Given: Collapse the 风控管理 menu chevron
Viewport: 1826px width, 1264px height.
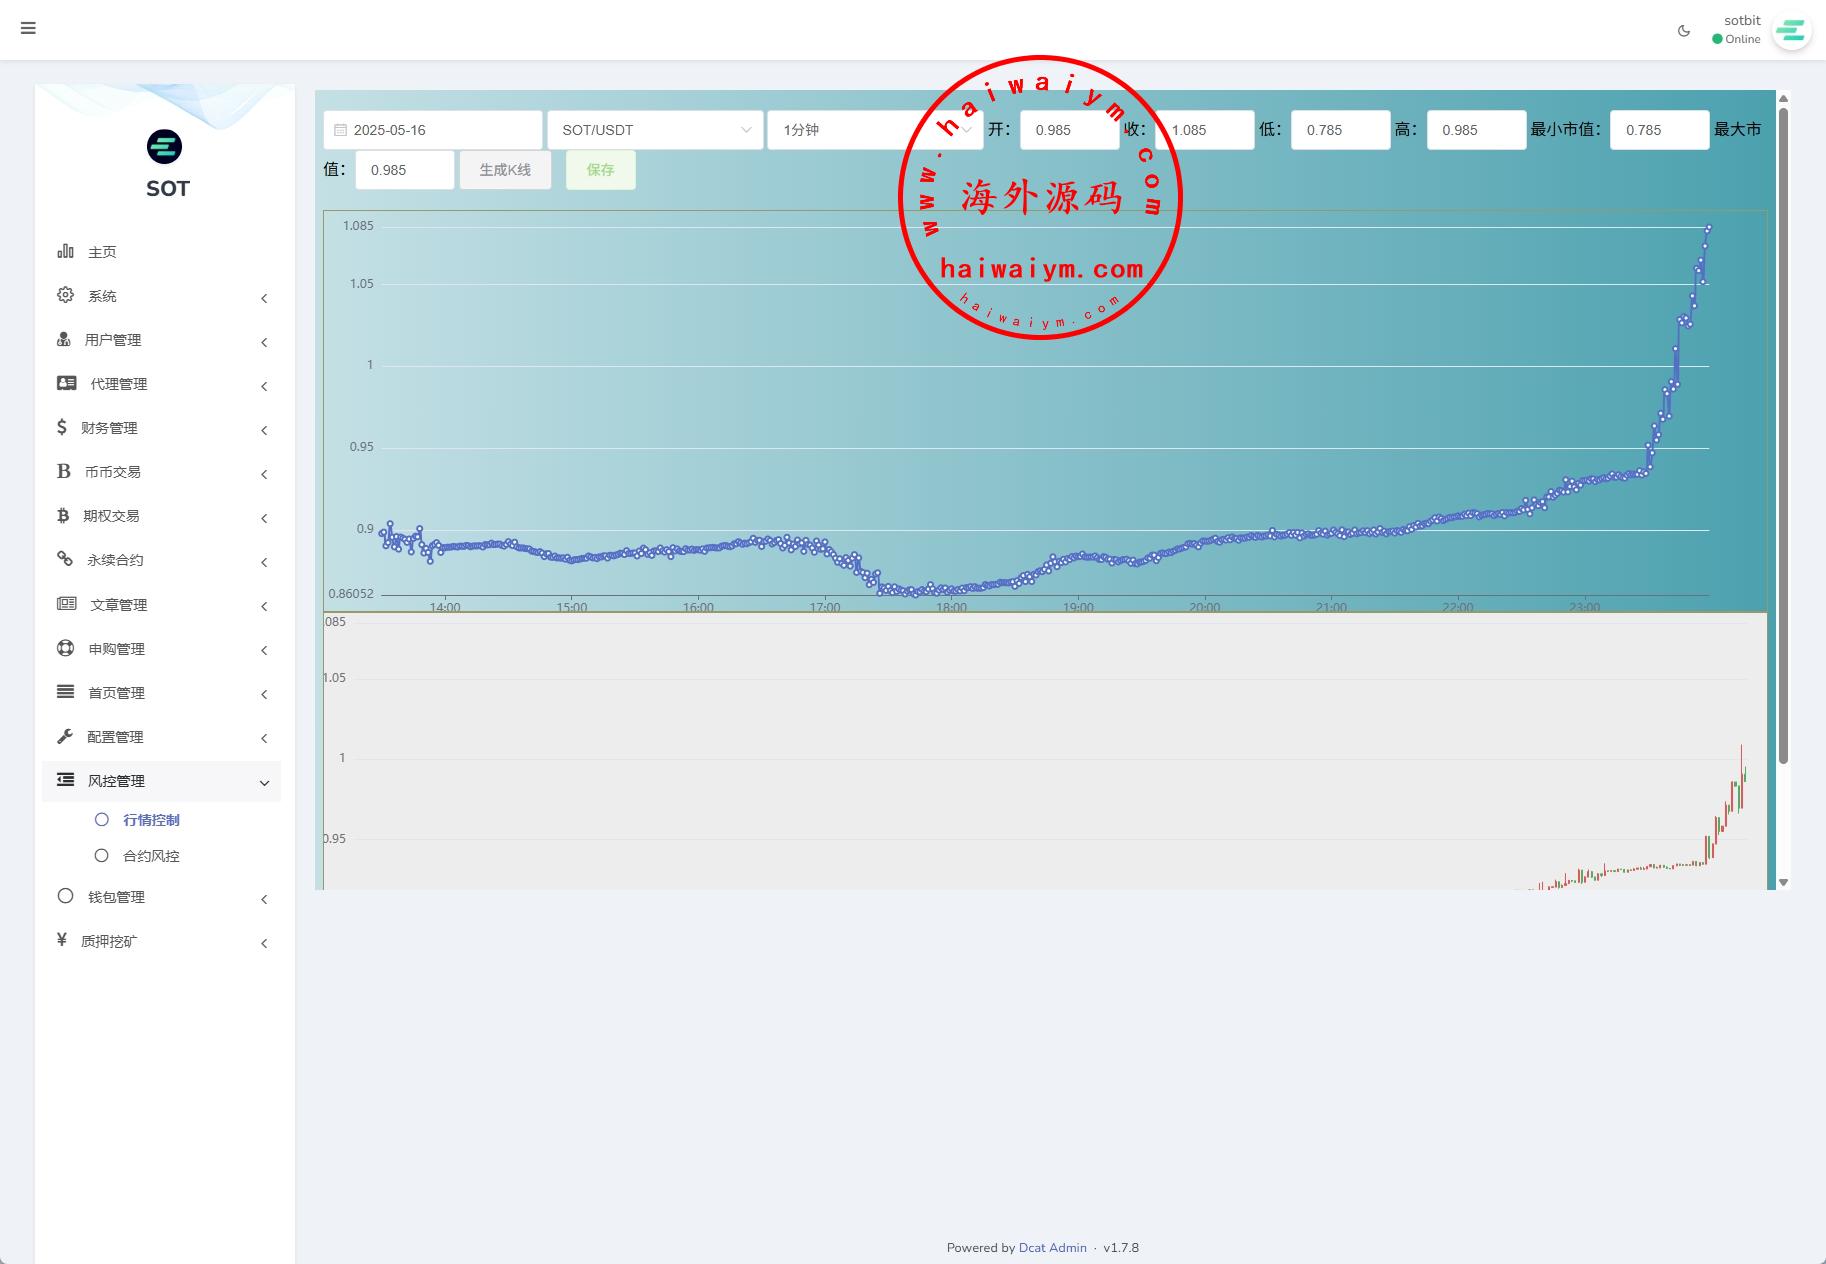Looking at the screenshot, I should pos(264,783).
